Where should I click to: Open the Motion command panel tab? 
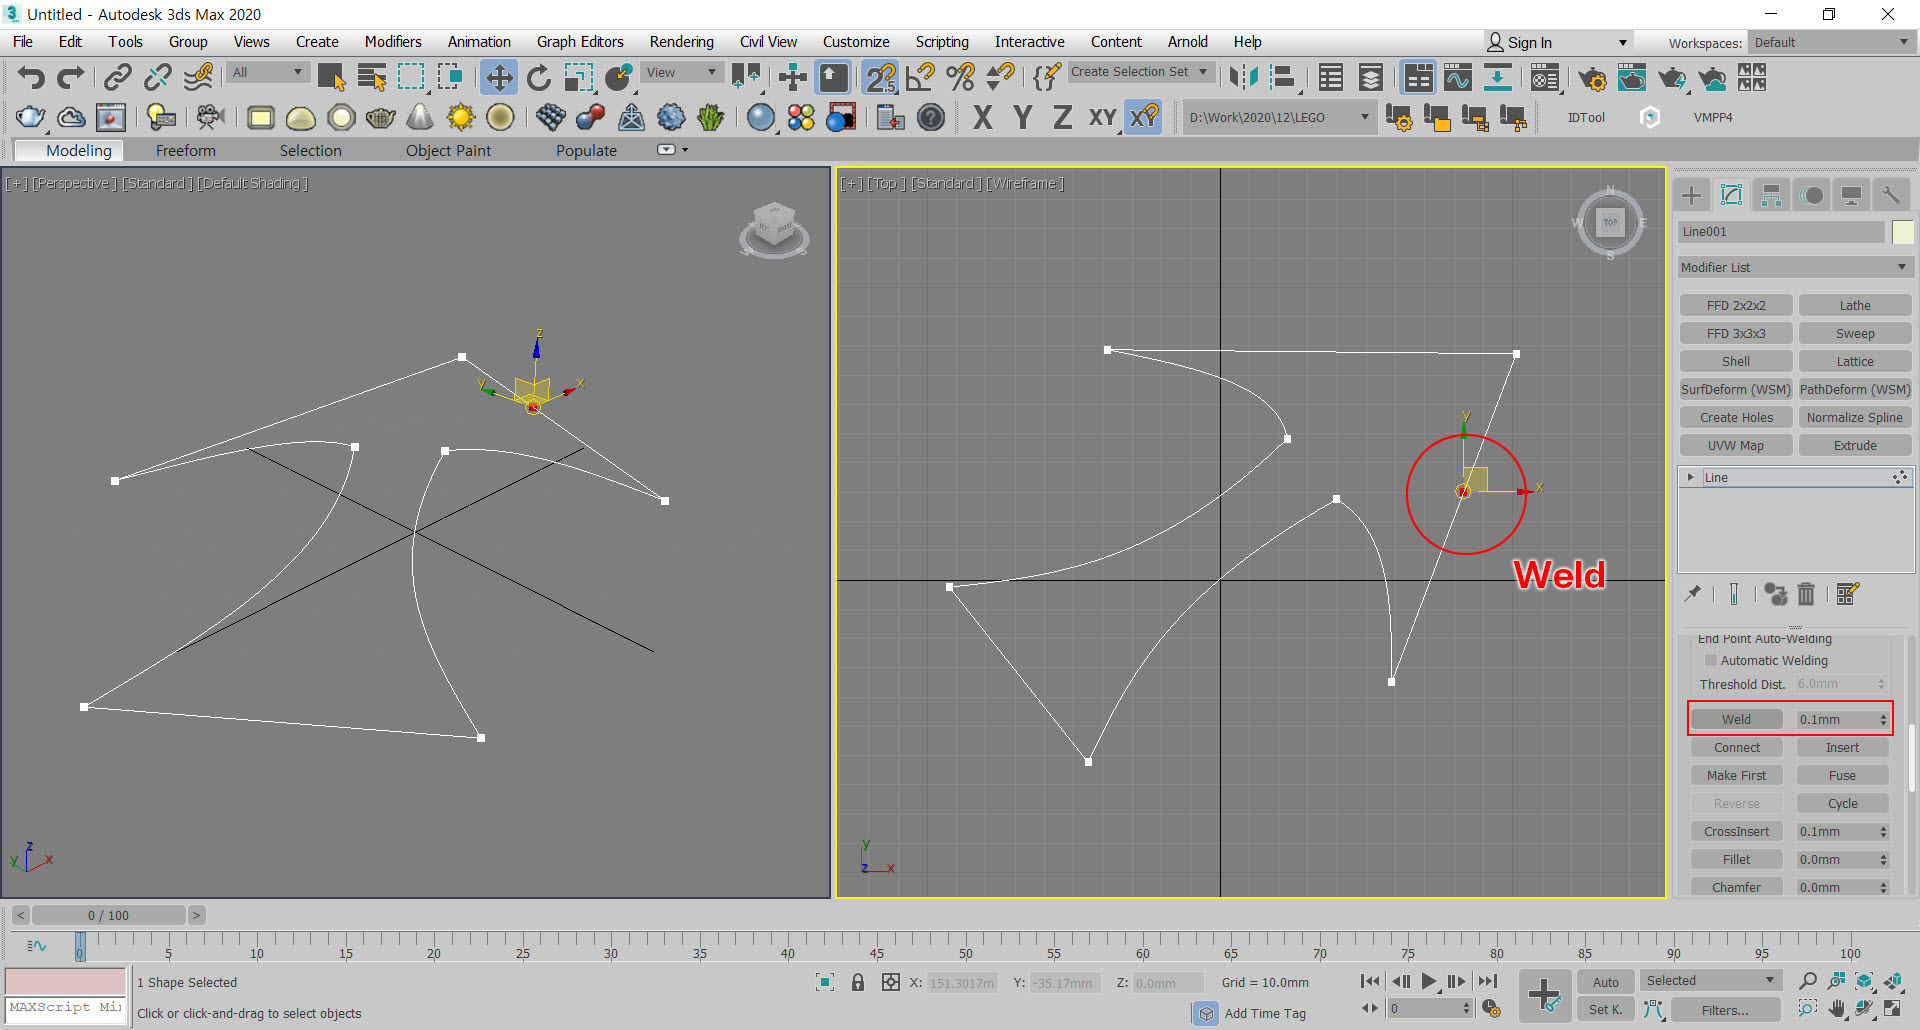(x=1812, y=195)
